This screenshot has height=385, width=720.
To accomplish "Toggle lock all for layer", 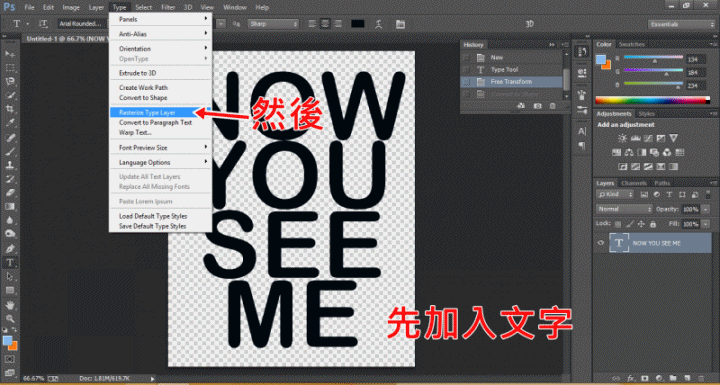I will coord(653,224).
